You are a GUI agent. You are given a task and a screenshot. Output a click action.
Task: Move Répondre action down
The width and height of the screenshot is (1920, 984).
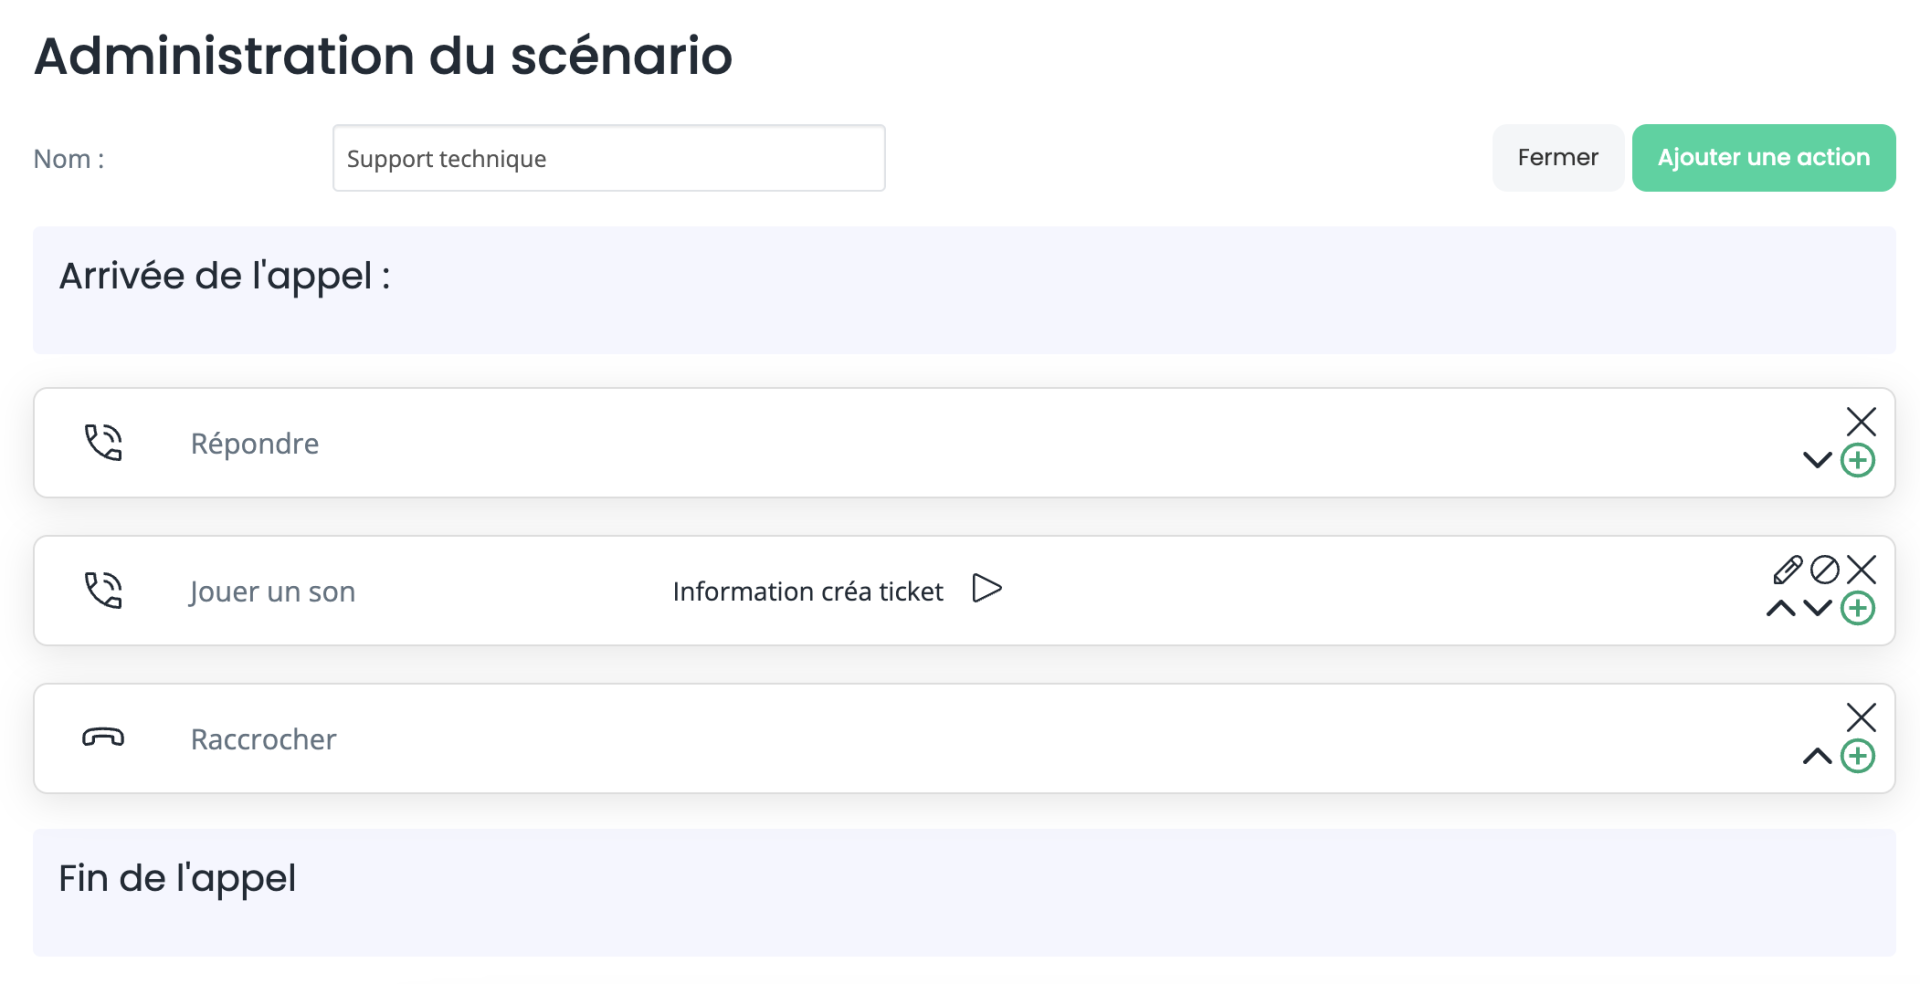(1817, 460)
